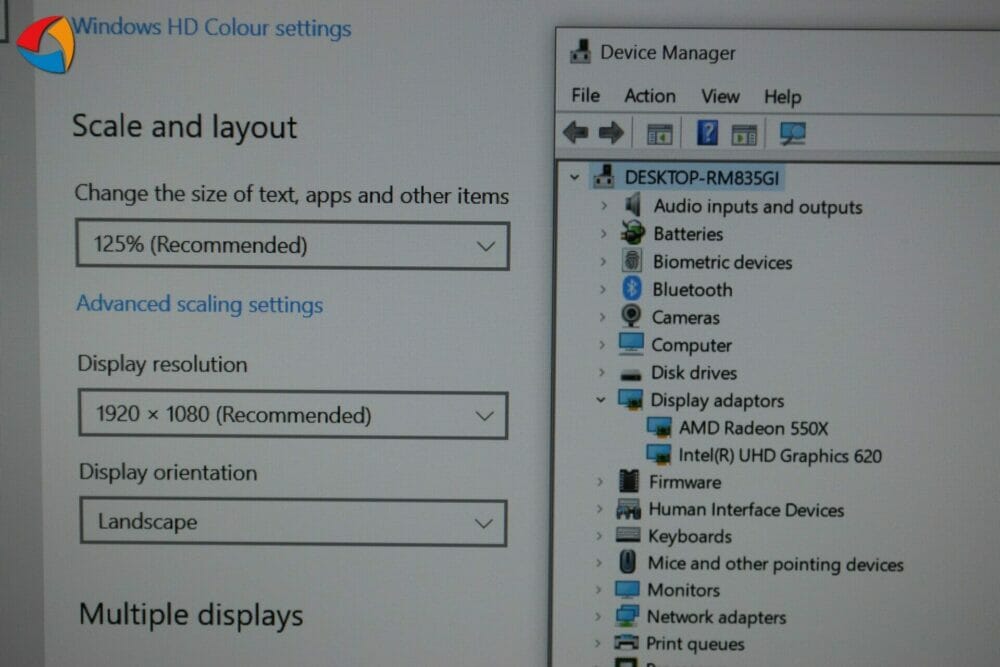Expand the Disk drives chevron
The image size is (1000, 667).
click(x=601, y=372)
